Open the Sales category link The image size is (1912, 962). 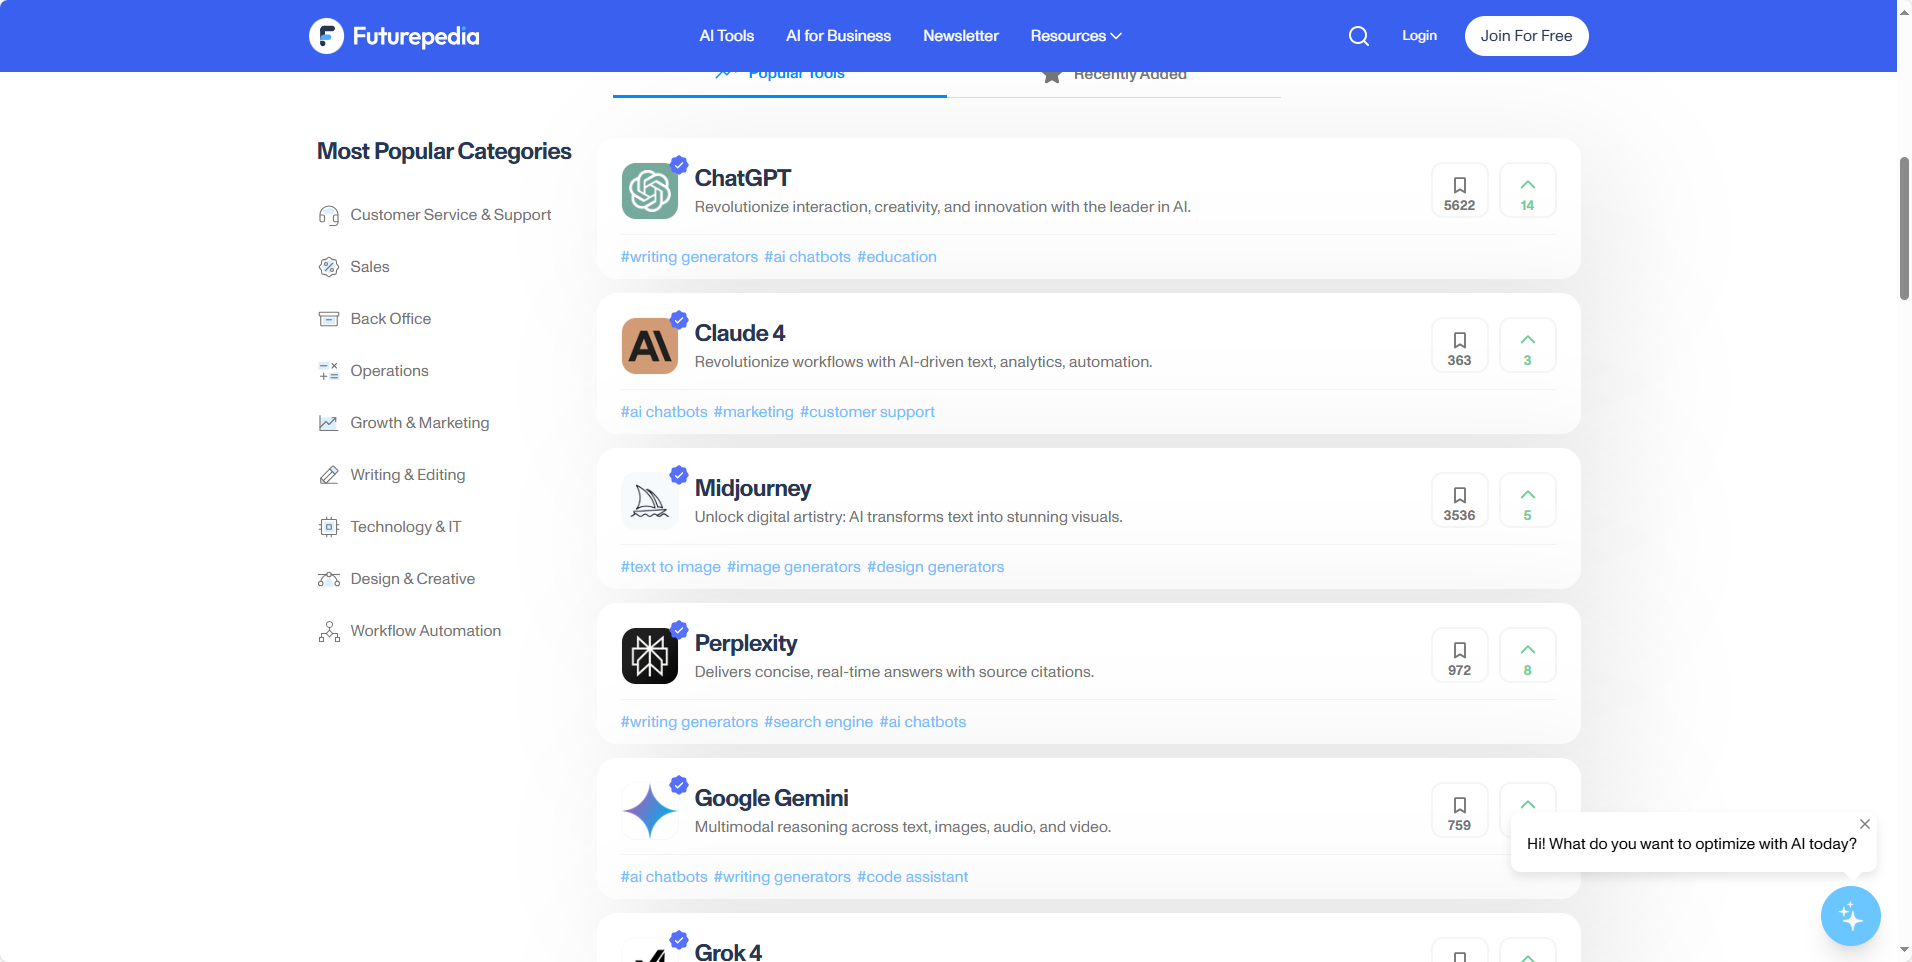click(370, 267)
